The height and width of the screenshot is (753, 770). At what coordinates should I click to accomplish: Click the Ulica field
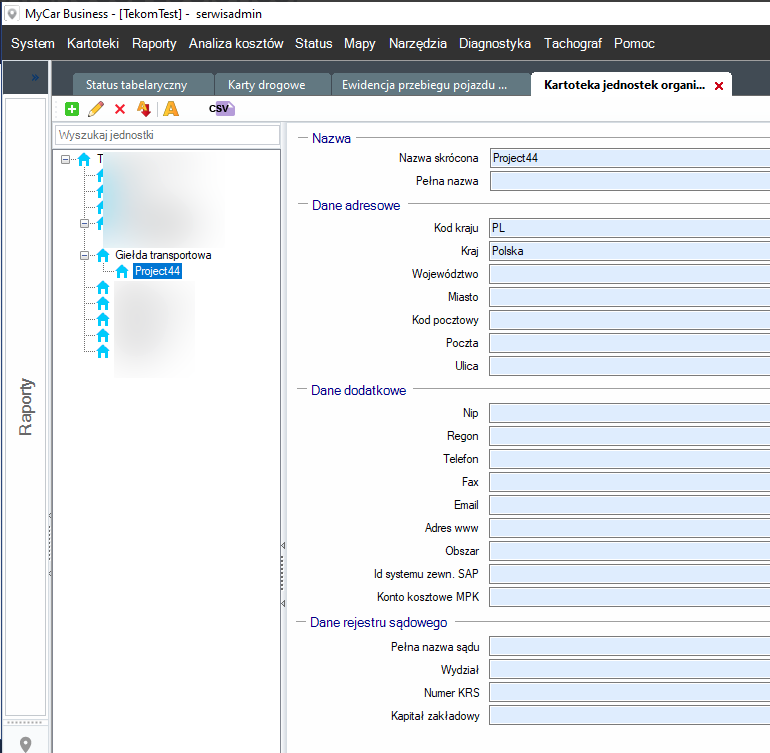(630, 366)
